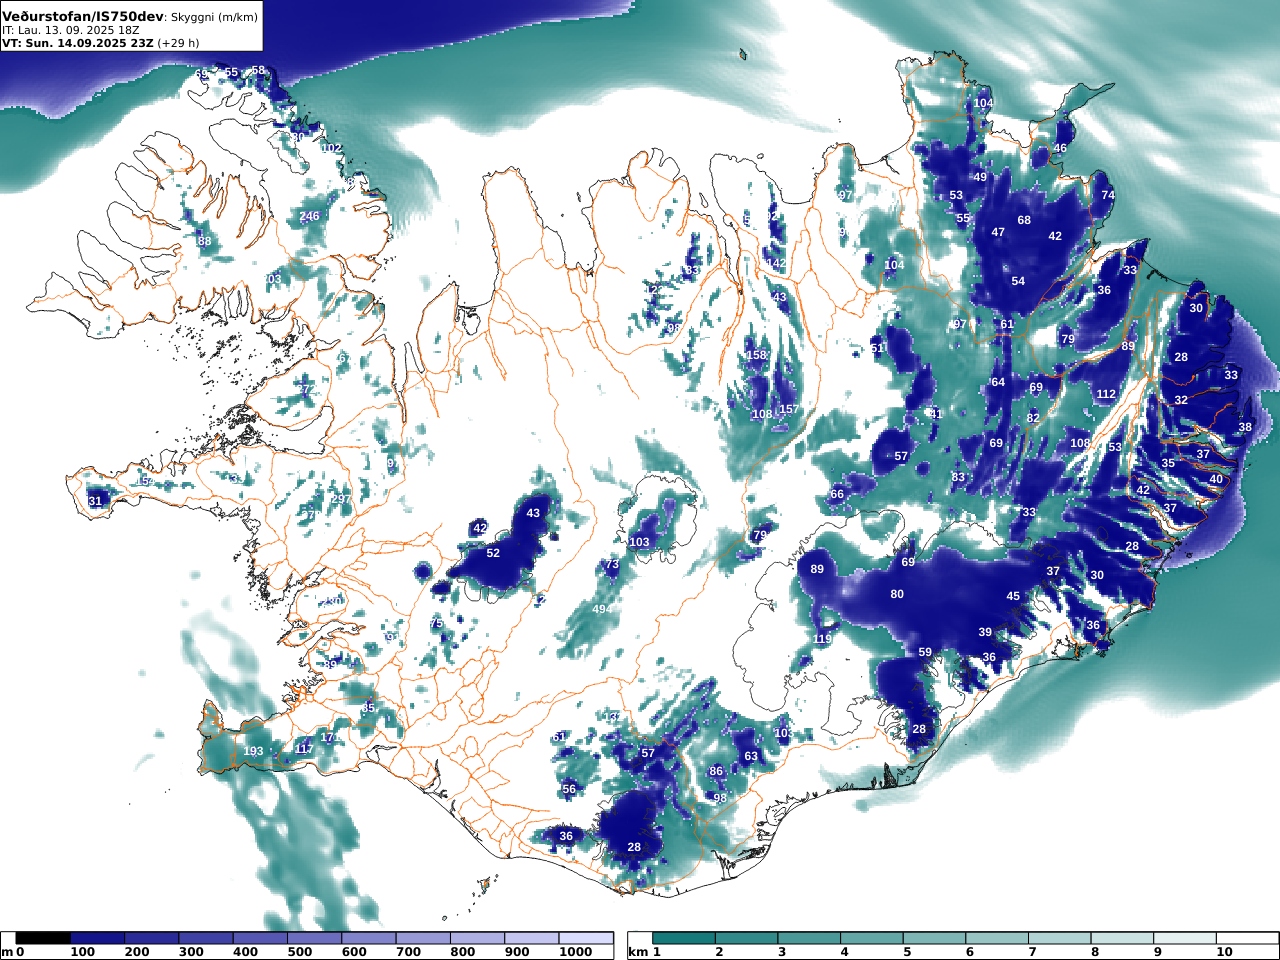
Task: Click the 52 value on Langjökull
Action: [x=493, y=553]
